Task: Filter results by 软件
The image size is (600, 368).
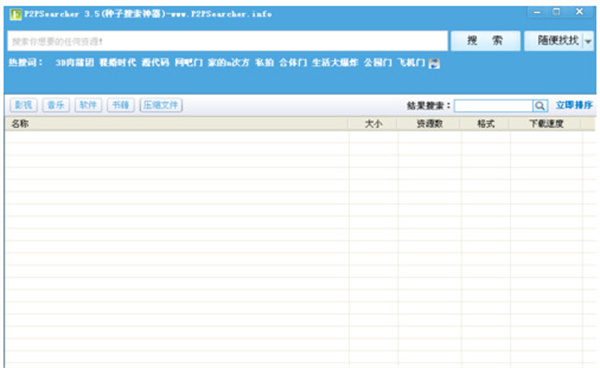Action: click(88, 105)
